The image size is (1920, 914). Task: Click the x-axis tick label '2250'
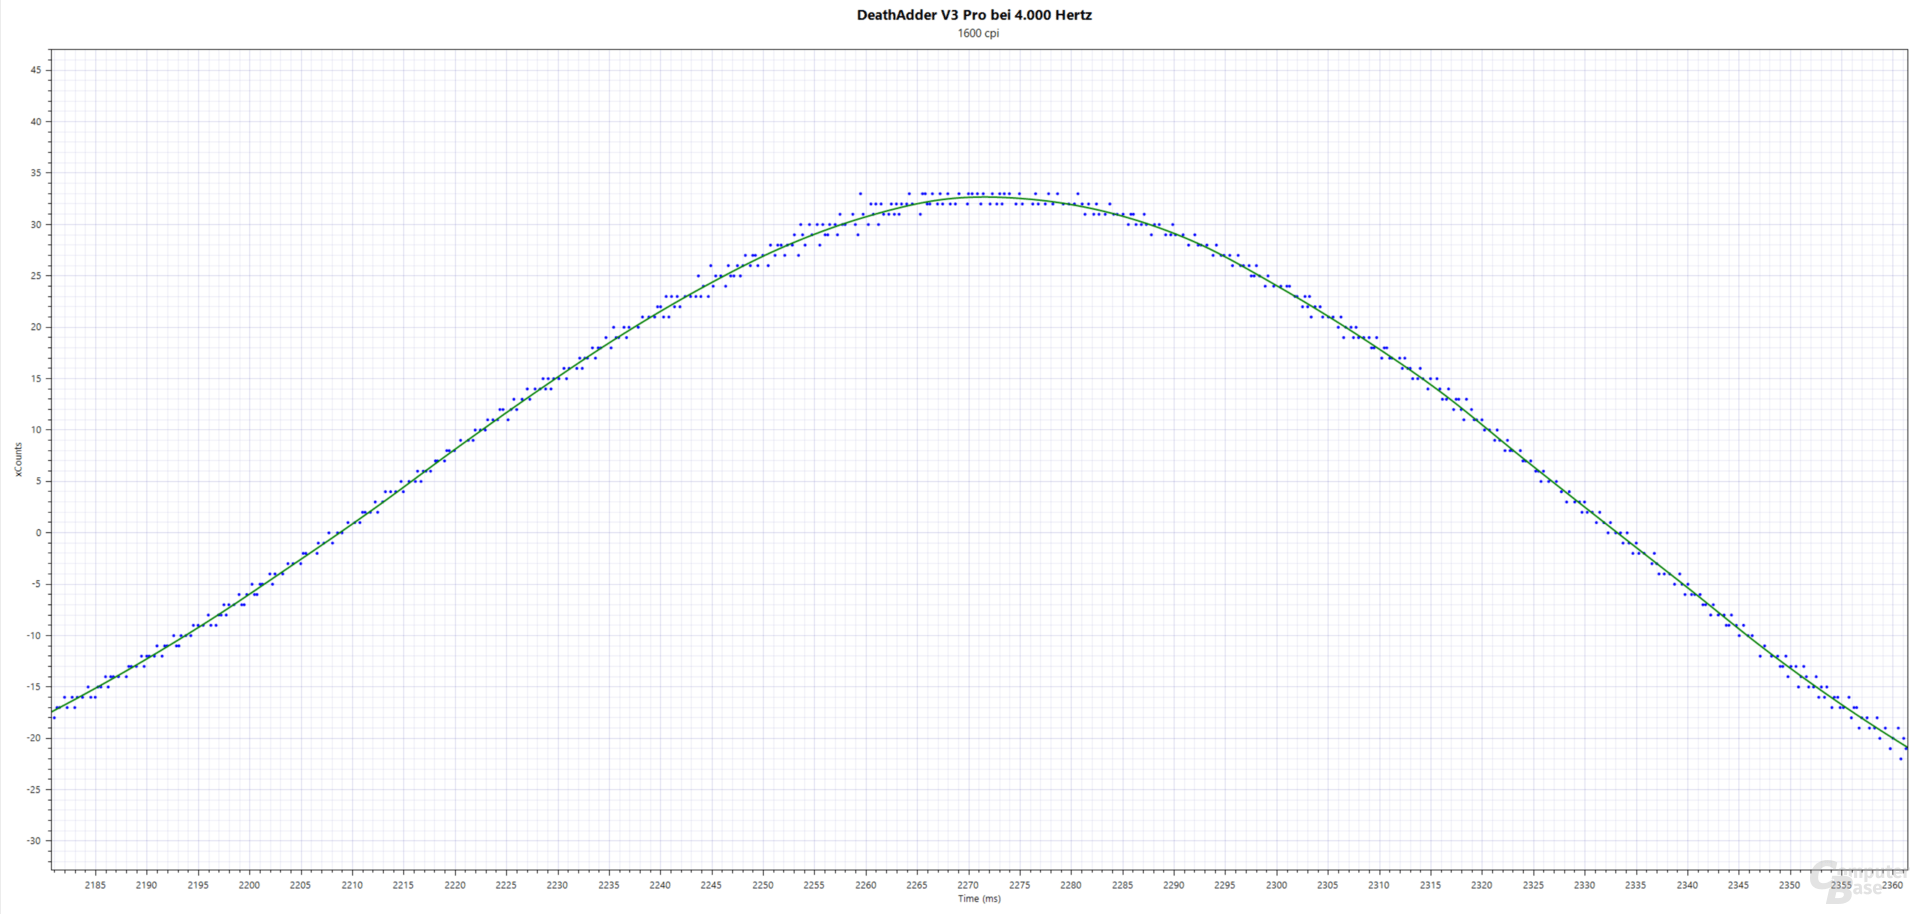click(763, 885)
